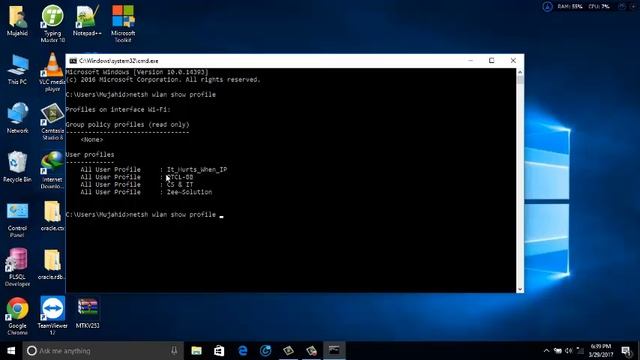Open the cmd.exe title bar system icon
Viewport: 640px width, 360px height.
click(73, 61)
